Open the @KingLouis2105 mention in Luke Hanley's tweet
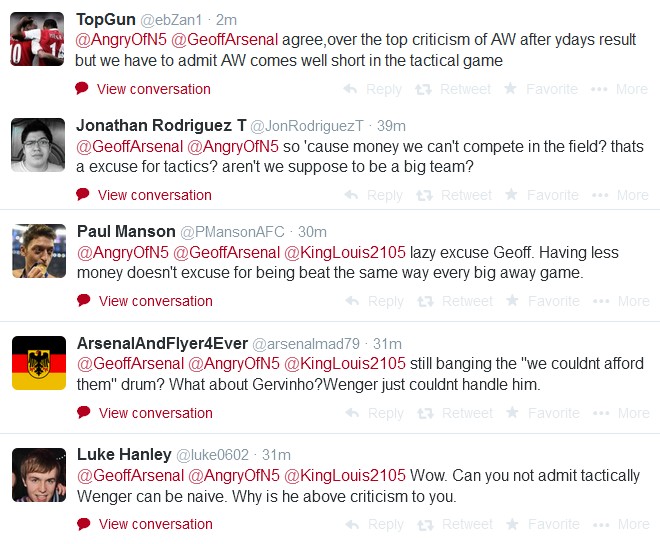Image resolution: width=660 pixels, height=544 pixels. 345,475
